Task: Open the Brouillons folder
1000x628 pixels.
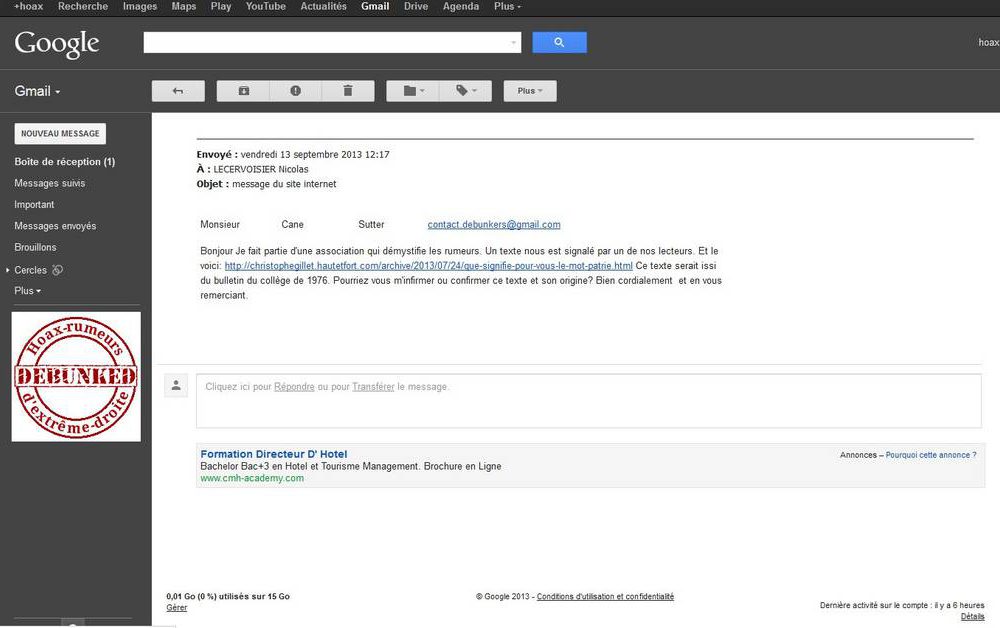Action: [35, 247]
